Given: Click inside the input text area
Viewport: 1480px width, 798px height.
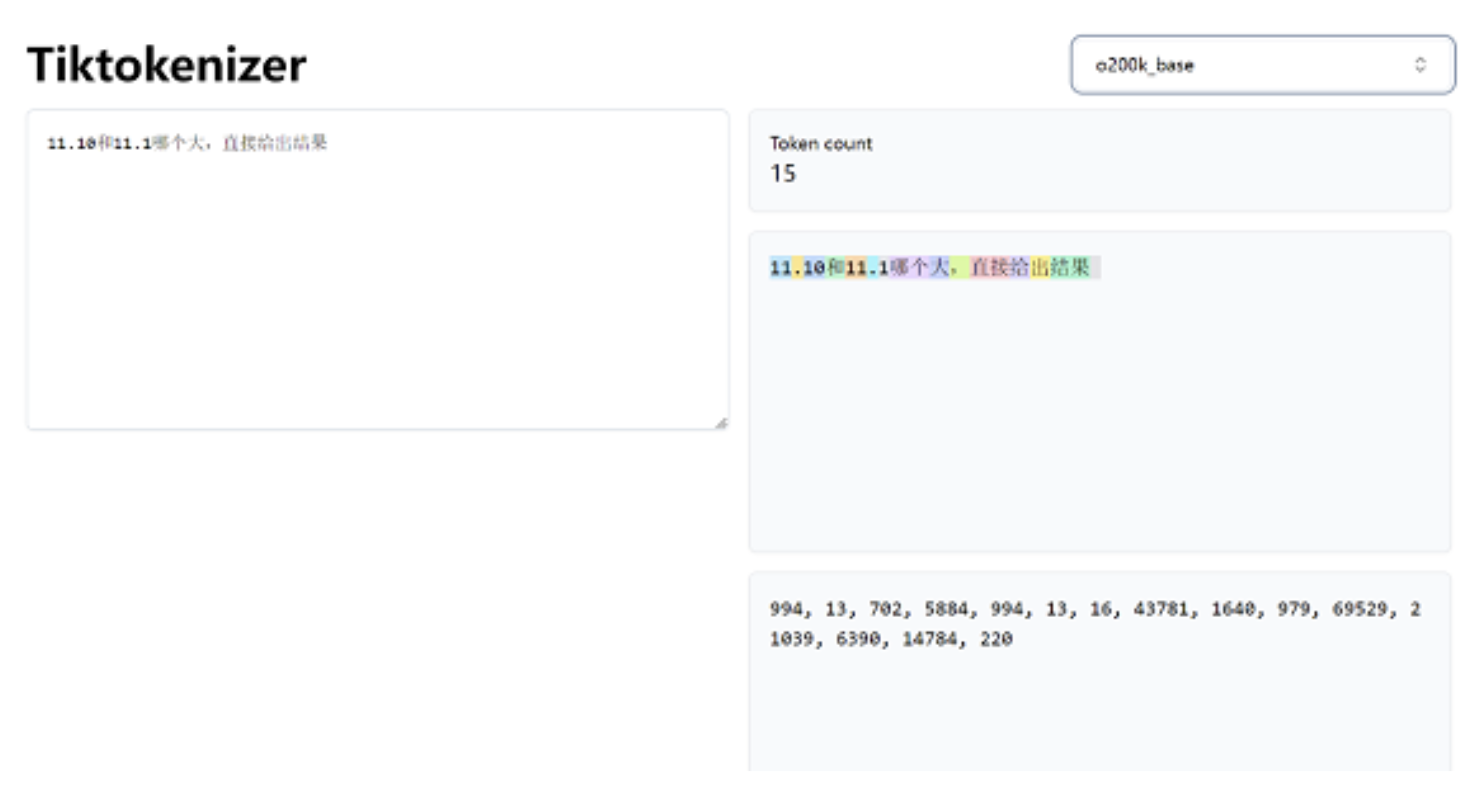Looking at the screenshot, I should pyautogui.click(x=377, y=290).
